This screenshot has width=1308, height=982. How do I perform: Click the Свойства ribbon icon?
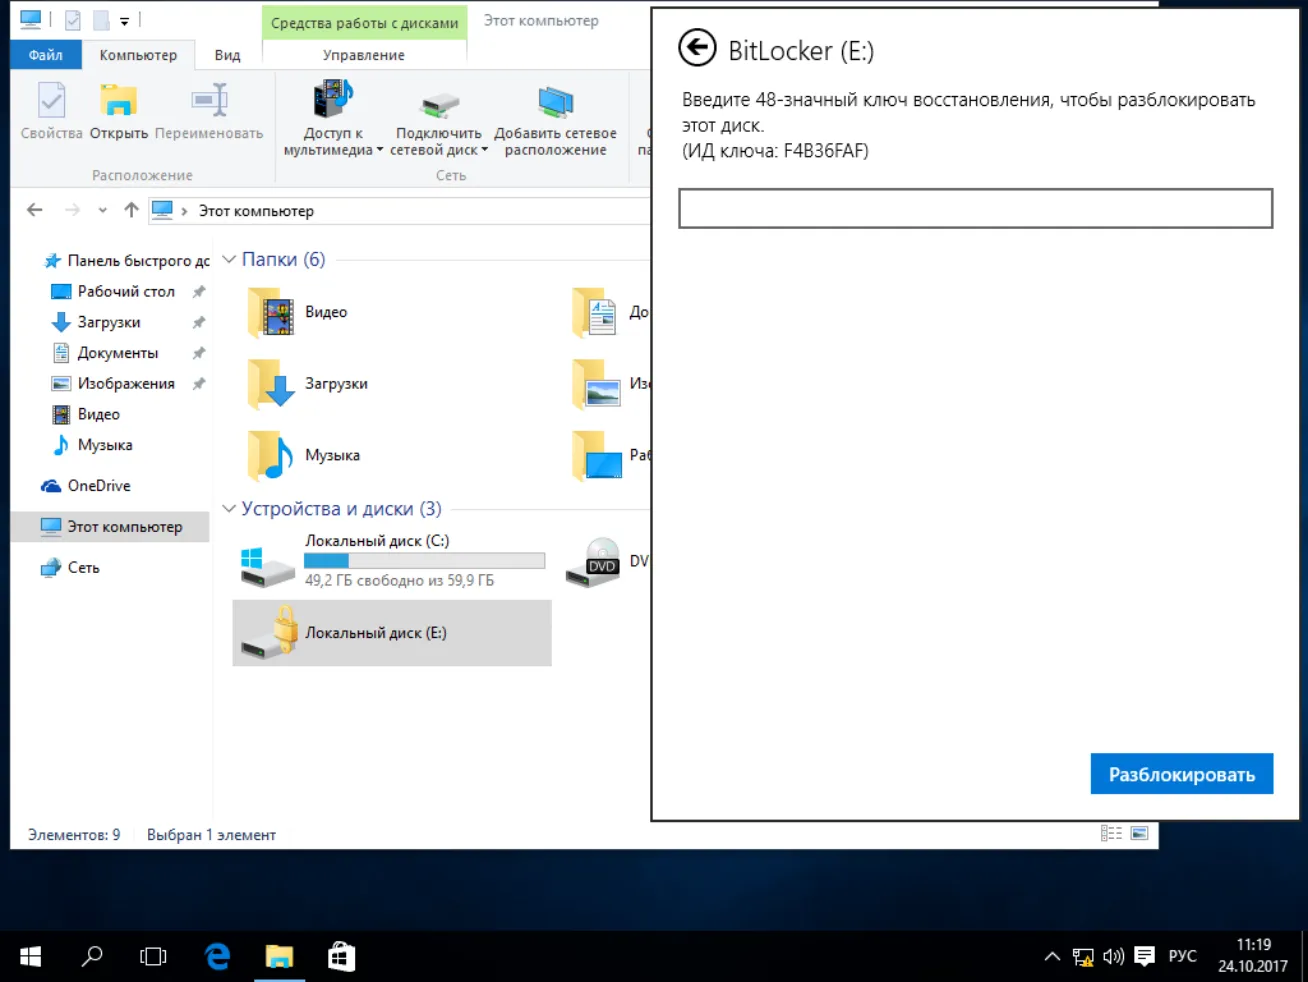(51, 112)
